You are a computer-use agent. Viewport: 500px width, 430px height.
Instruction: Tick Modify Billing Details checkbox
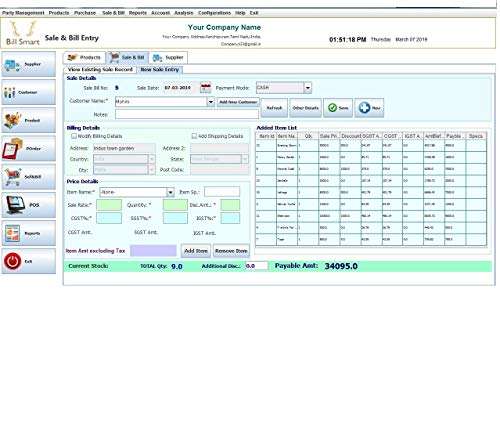click(x=74, y=136)
